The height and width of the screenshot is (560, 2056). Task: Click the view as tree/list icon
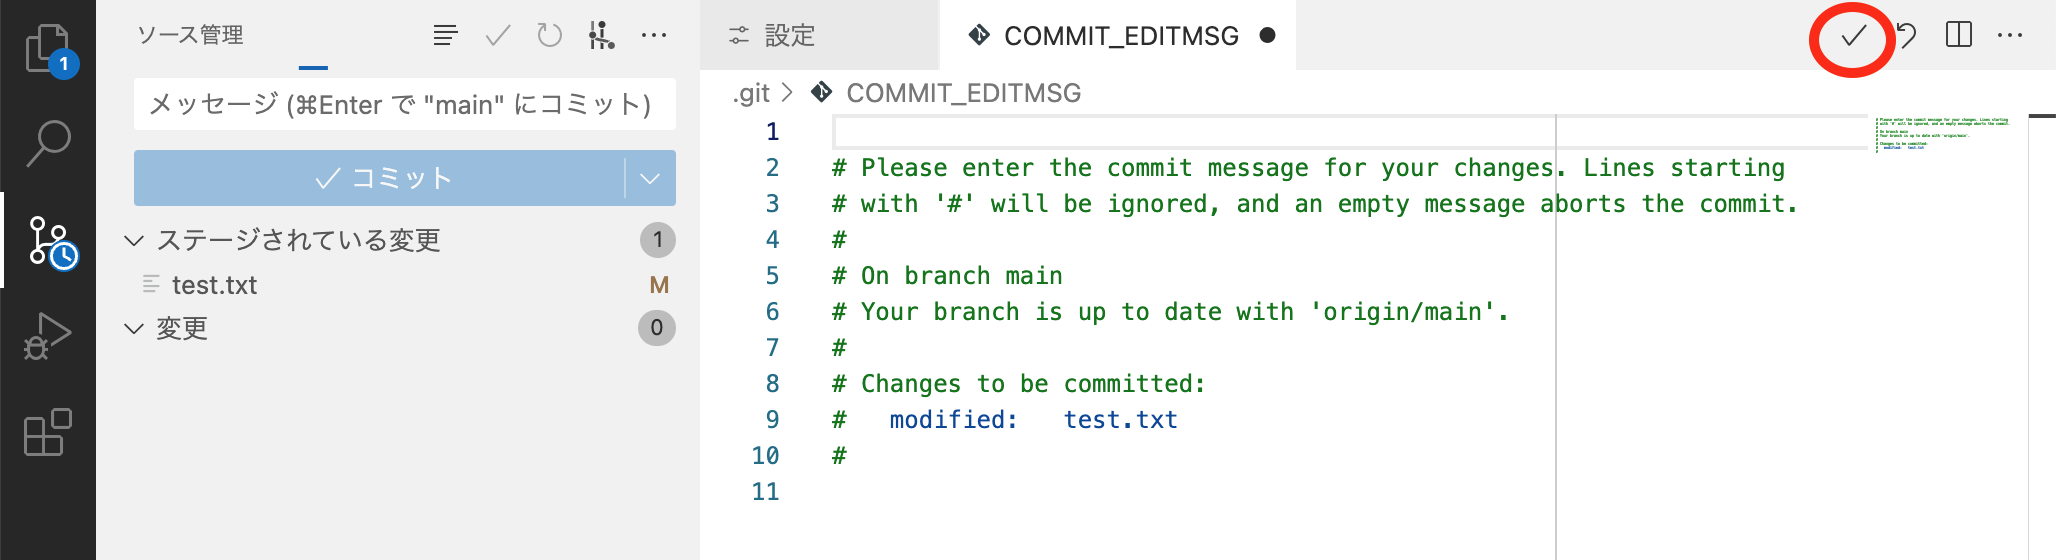tap(446, 36)
